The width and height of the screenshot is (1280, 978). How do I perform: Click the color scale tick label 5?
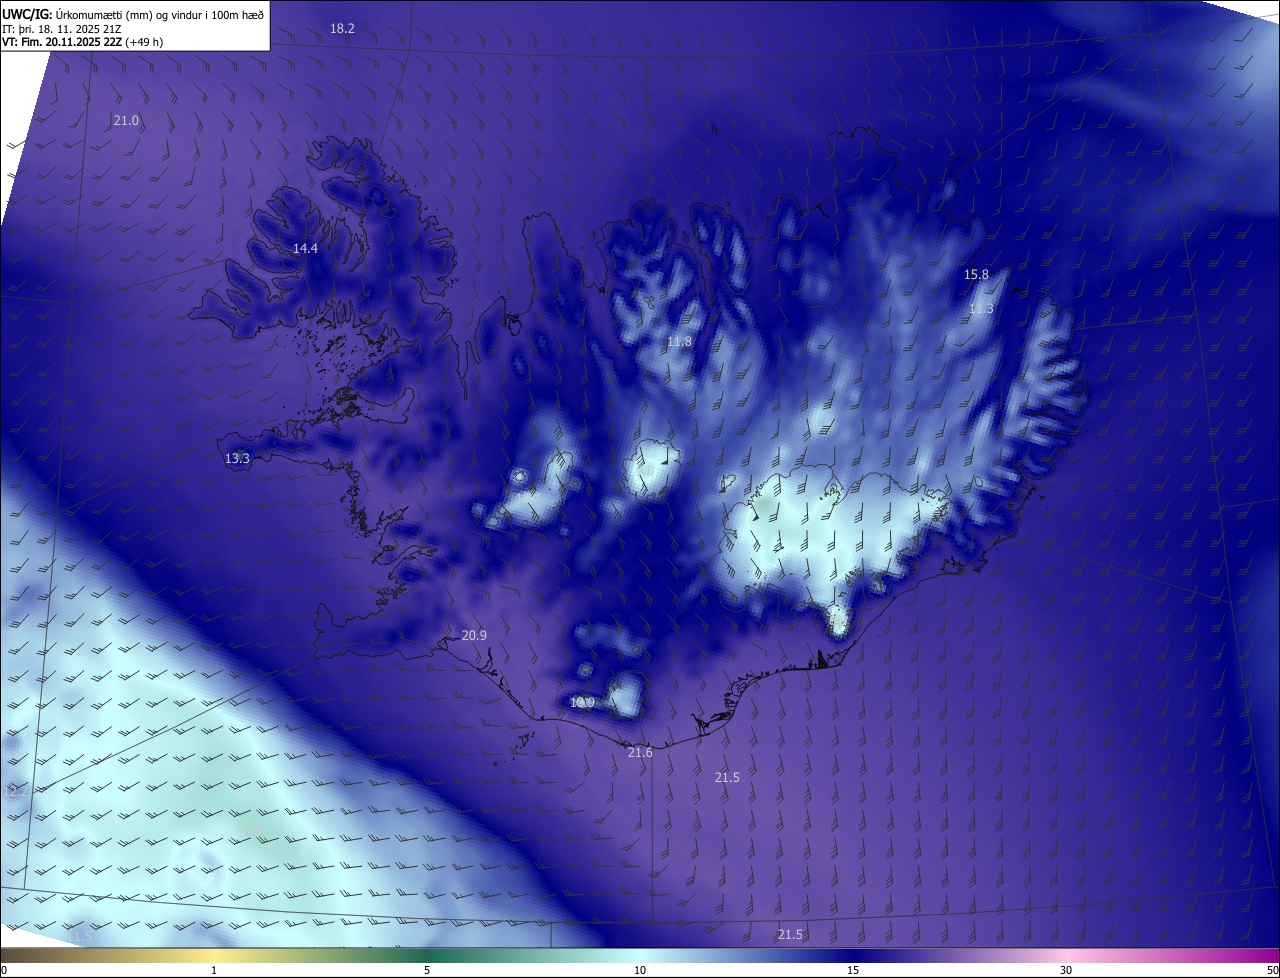[x=427, y=971]
